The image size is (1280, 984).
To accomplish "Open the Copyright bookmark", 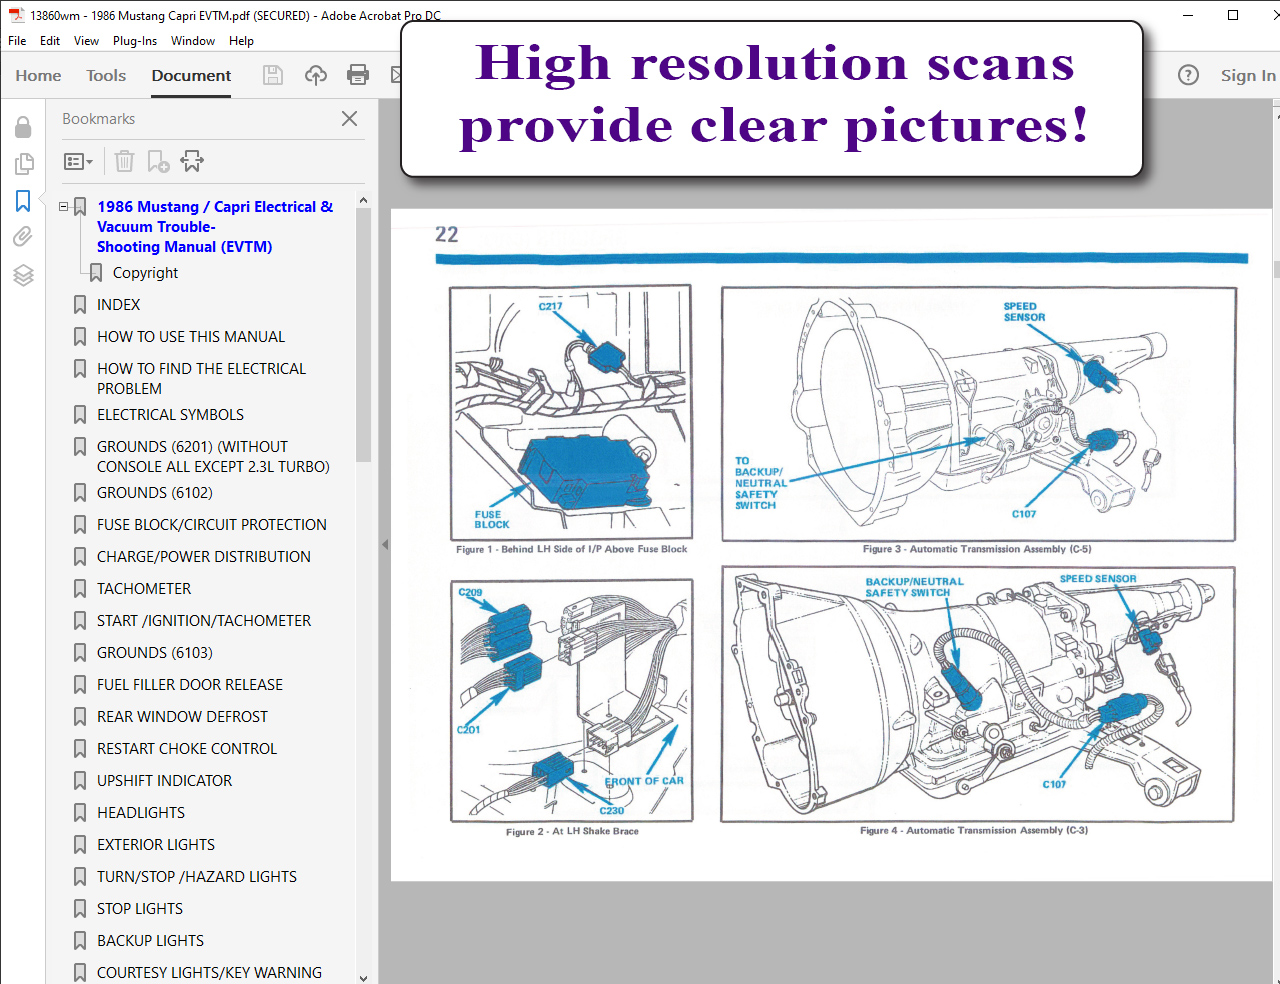I will point(145,273).
